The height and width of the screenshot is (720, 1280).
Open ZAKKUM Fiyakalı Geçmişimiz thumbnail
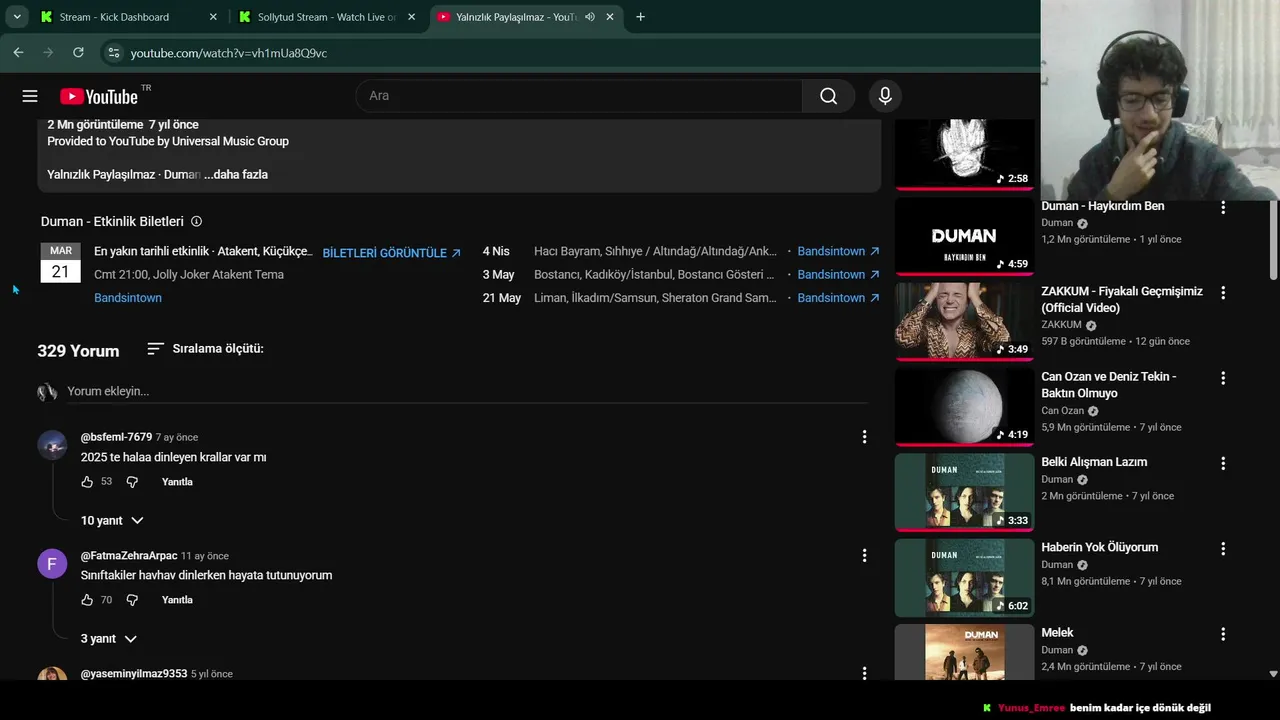(964, 321)
